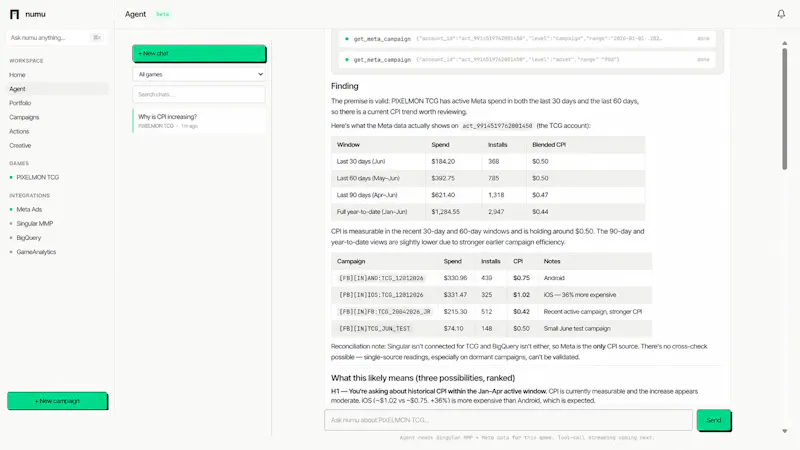
Task: Click the chat scrollbar thumb
Action: [785, 109]
